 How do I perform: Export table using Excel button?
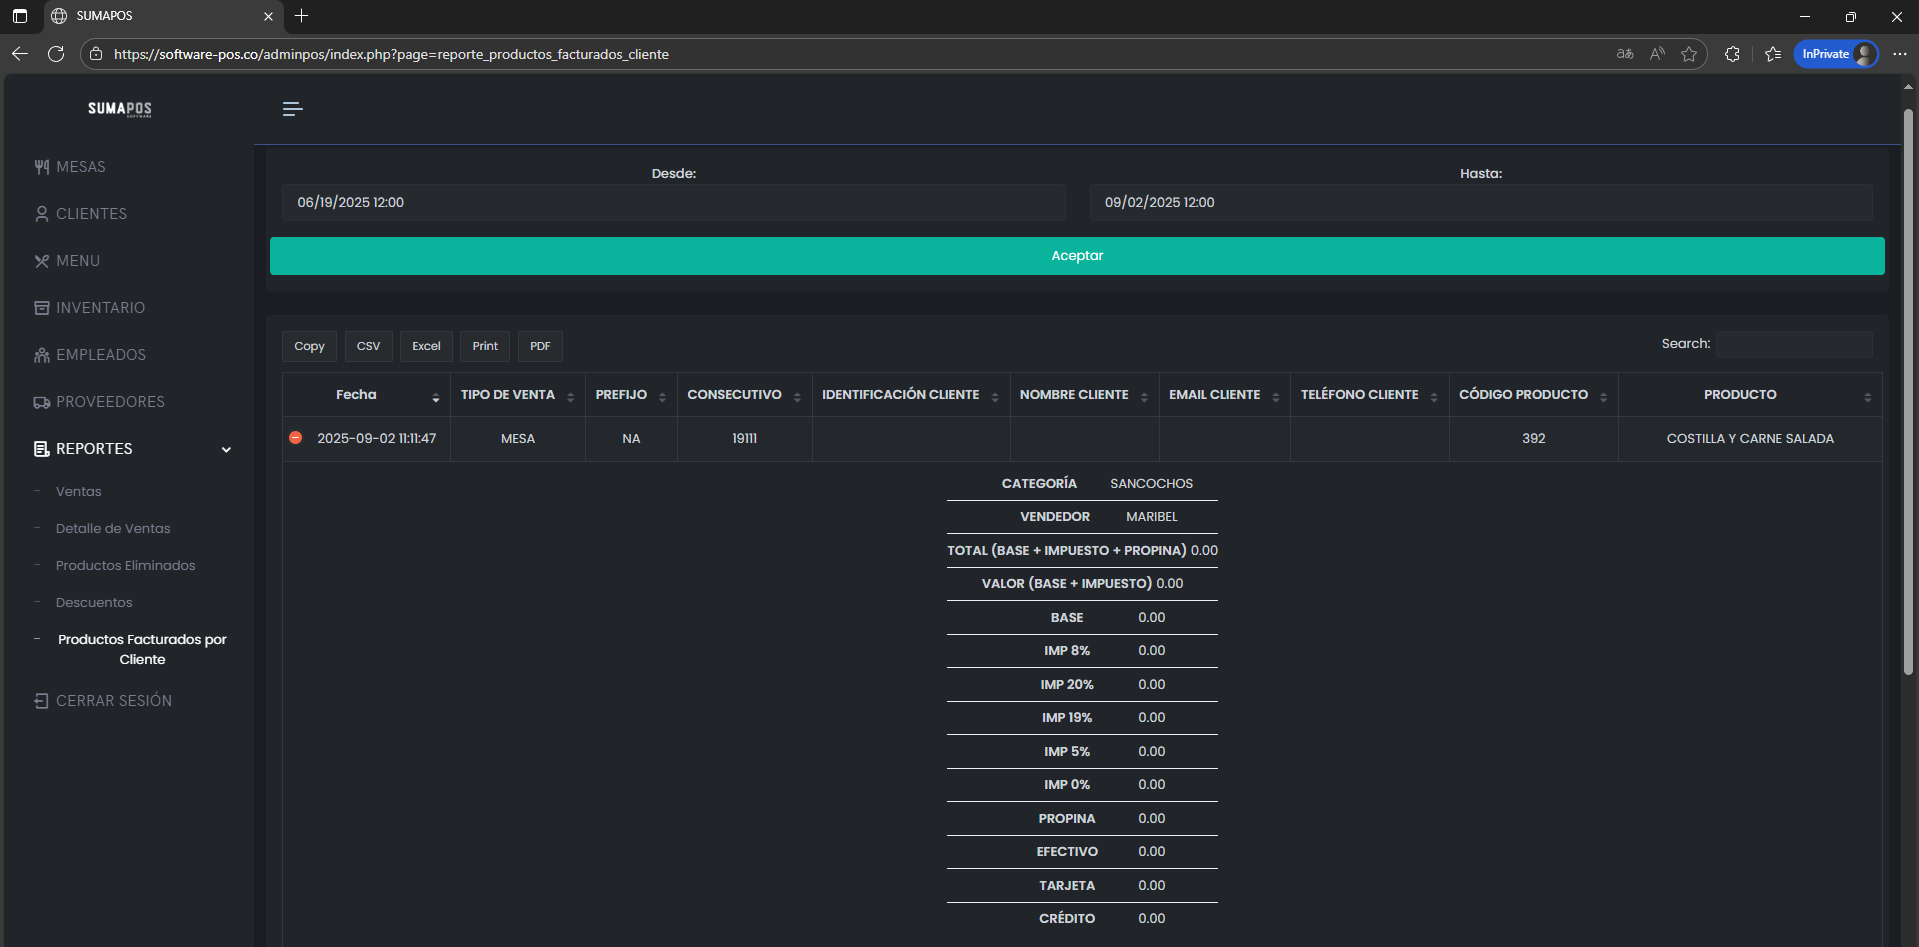tap(426, 346)
